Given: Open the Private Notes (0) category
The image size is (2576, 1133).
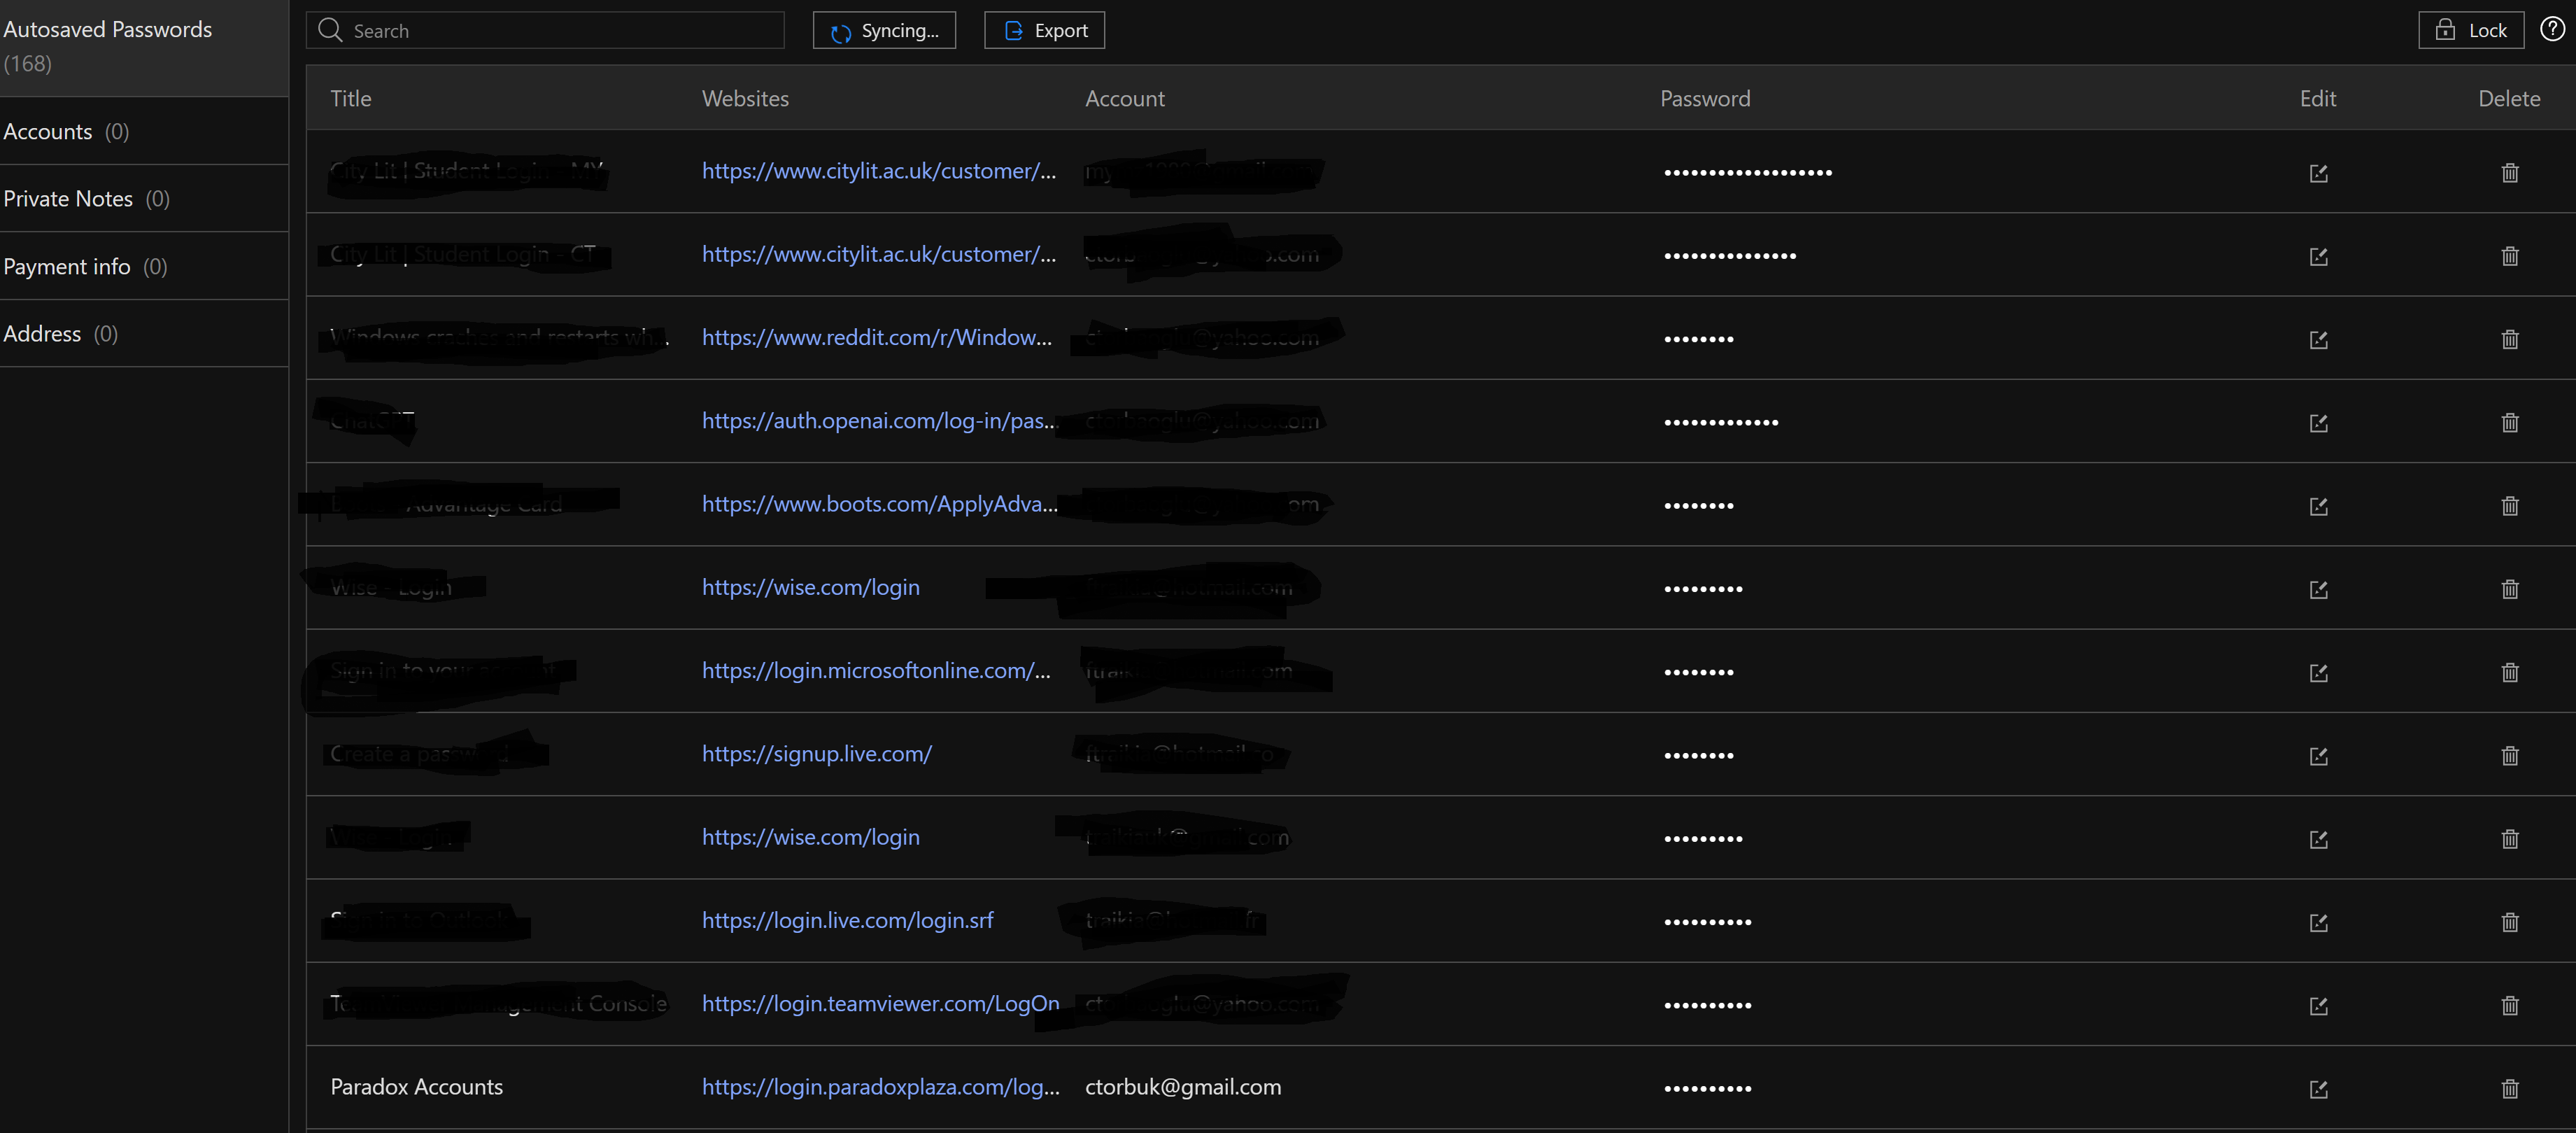Looking at the screenshot, I should click(x=144, y=198).
